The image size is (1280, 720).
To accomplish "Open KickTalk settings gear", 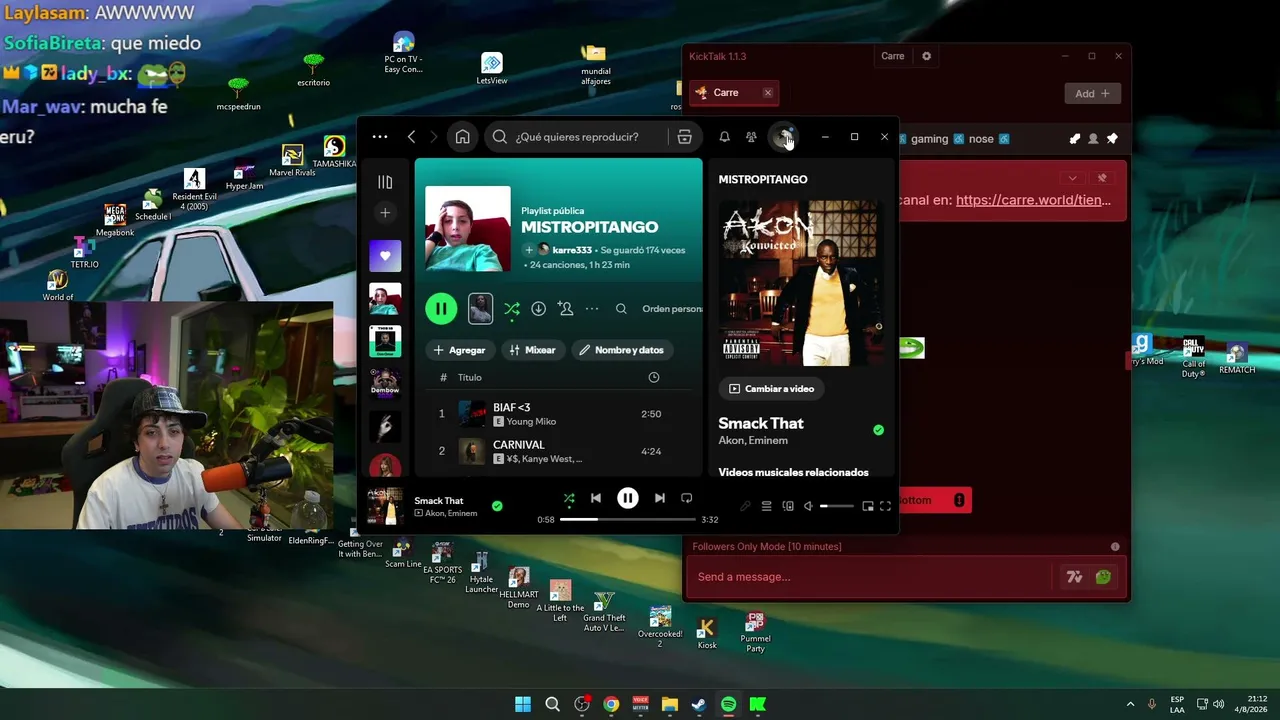I will (926, 56).
